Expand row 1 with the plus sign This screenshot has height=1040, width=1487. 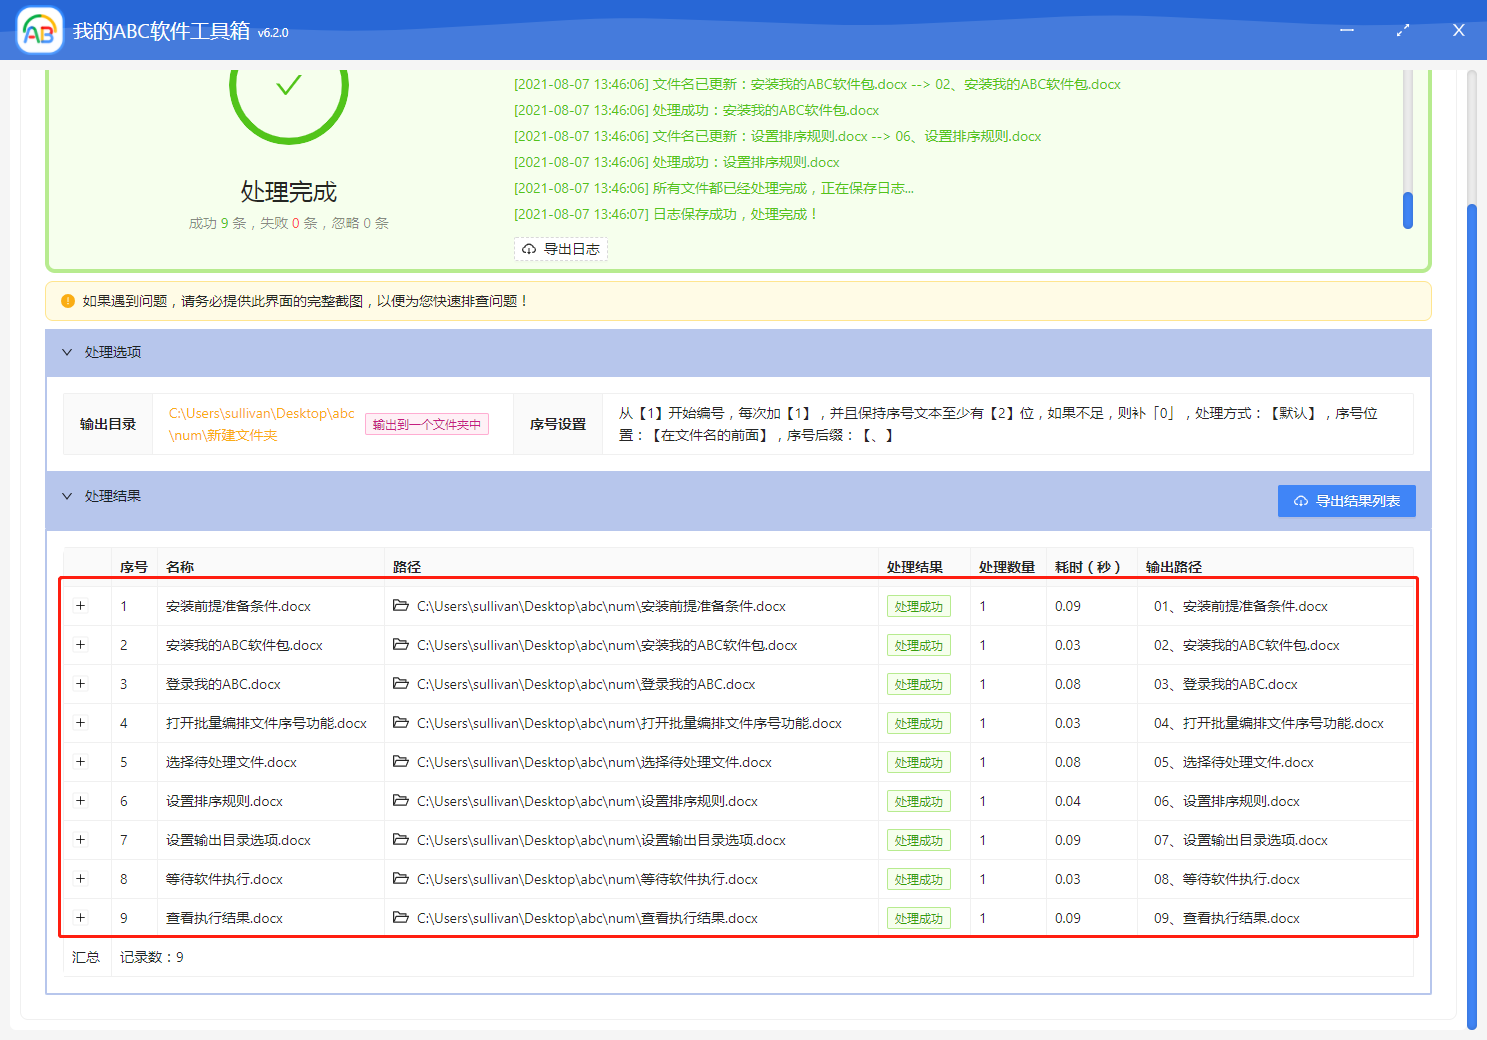click(x=81, y=606)
